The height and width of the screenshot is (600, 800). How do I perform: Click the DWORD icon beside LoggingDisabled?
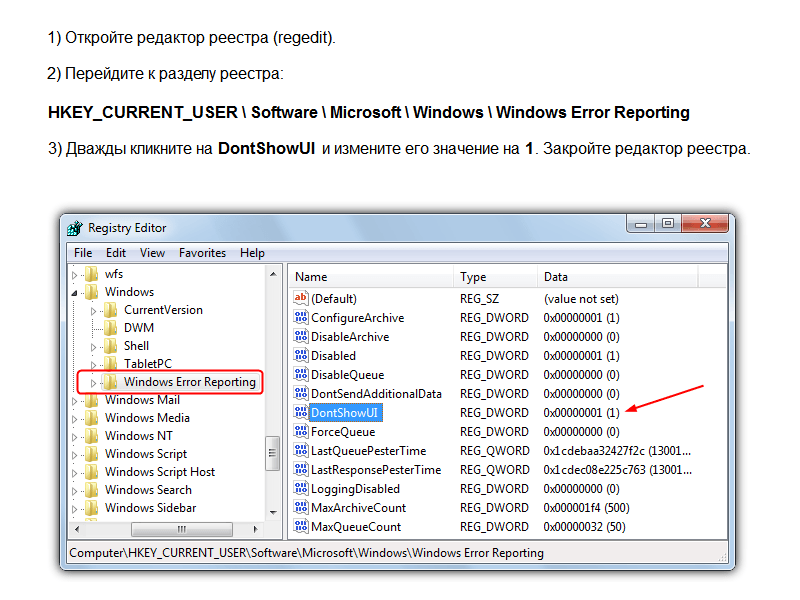tap(301, 489)
